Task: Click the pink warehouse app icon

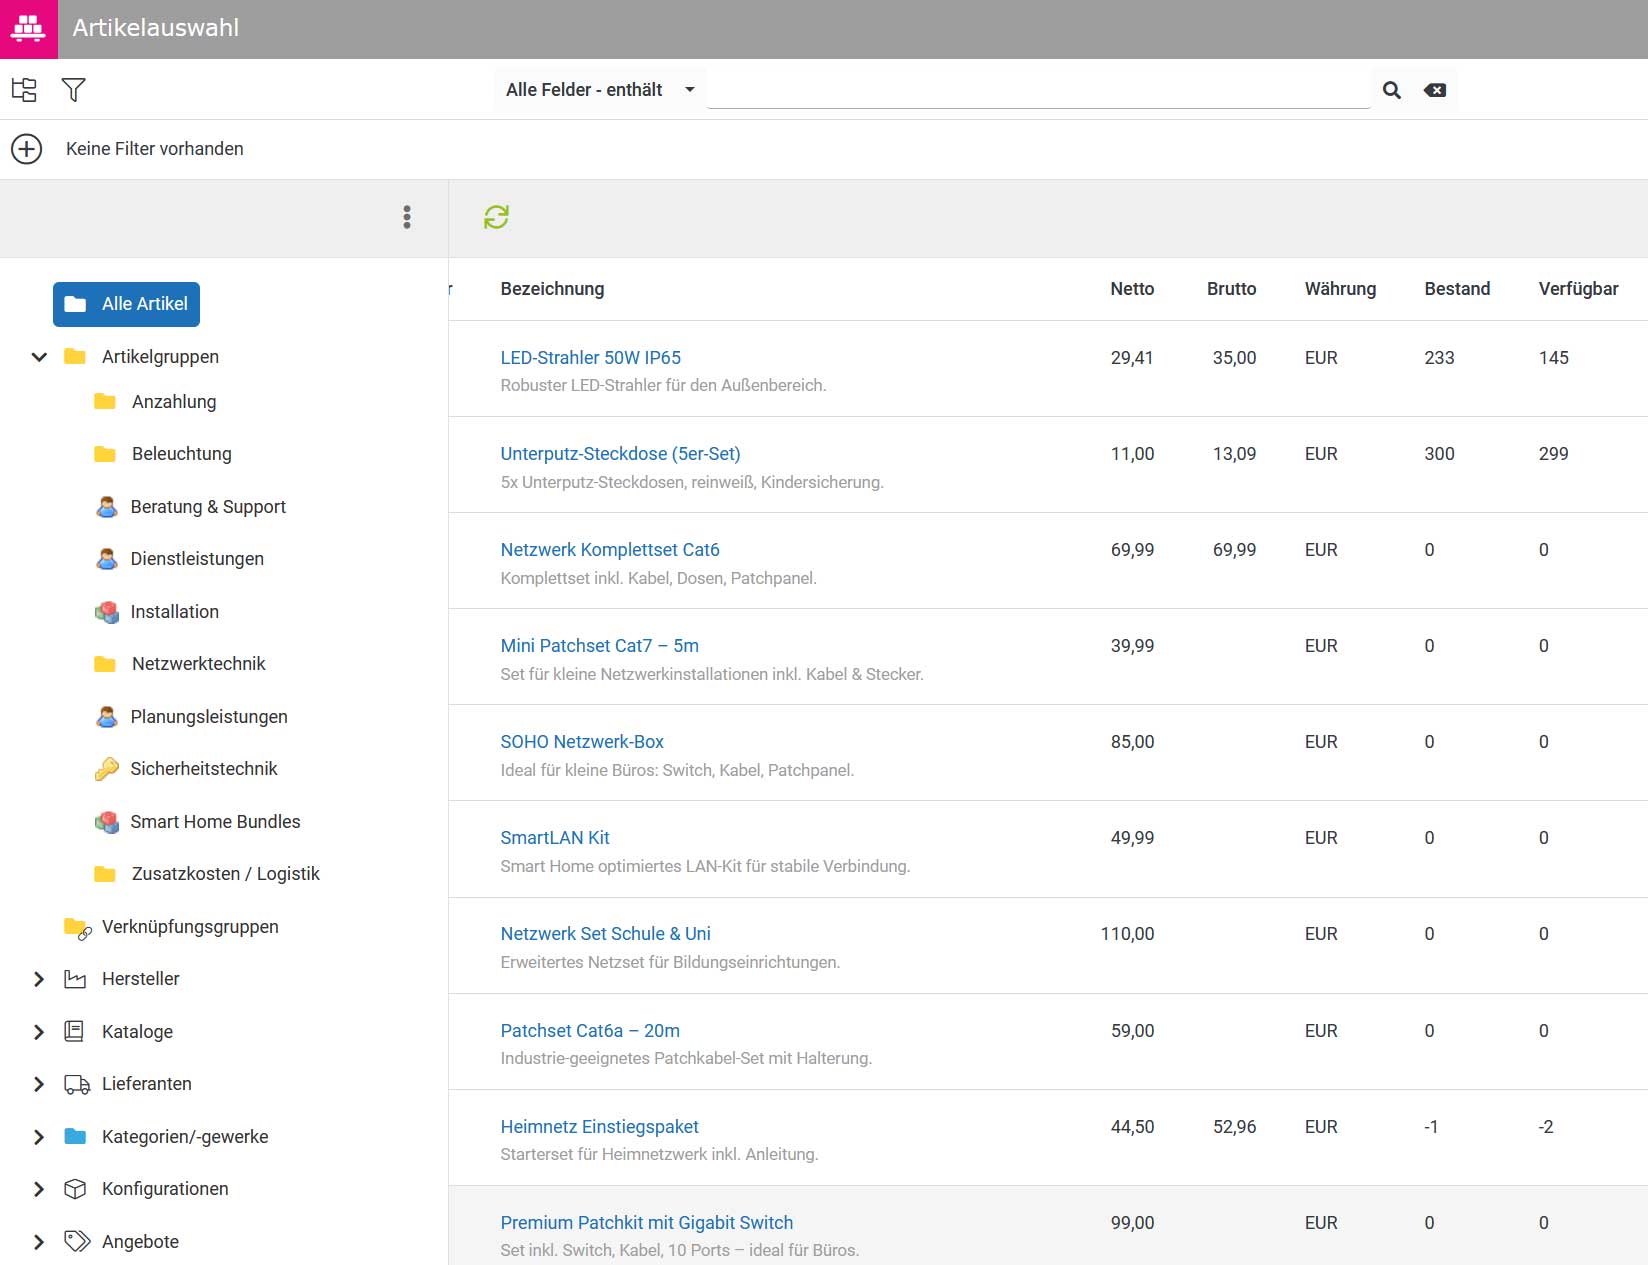Action: click(x=28, y=28)
